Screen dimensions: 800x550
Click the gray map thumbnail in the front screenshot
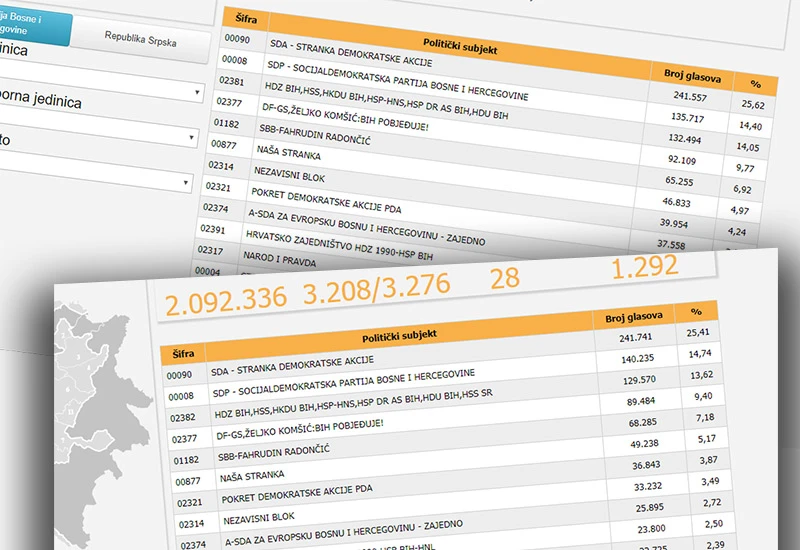click(x=102, y=423)
